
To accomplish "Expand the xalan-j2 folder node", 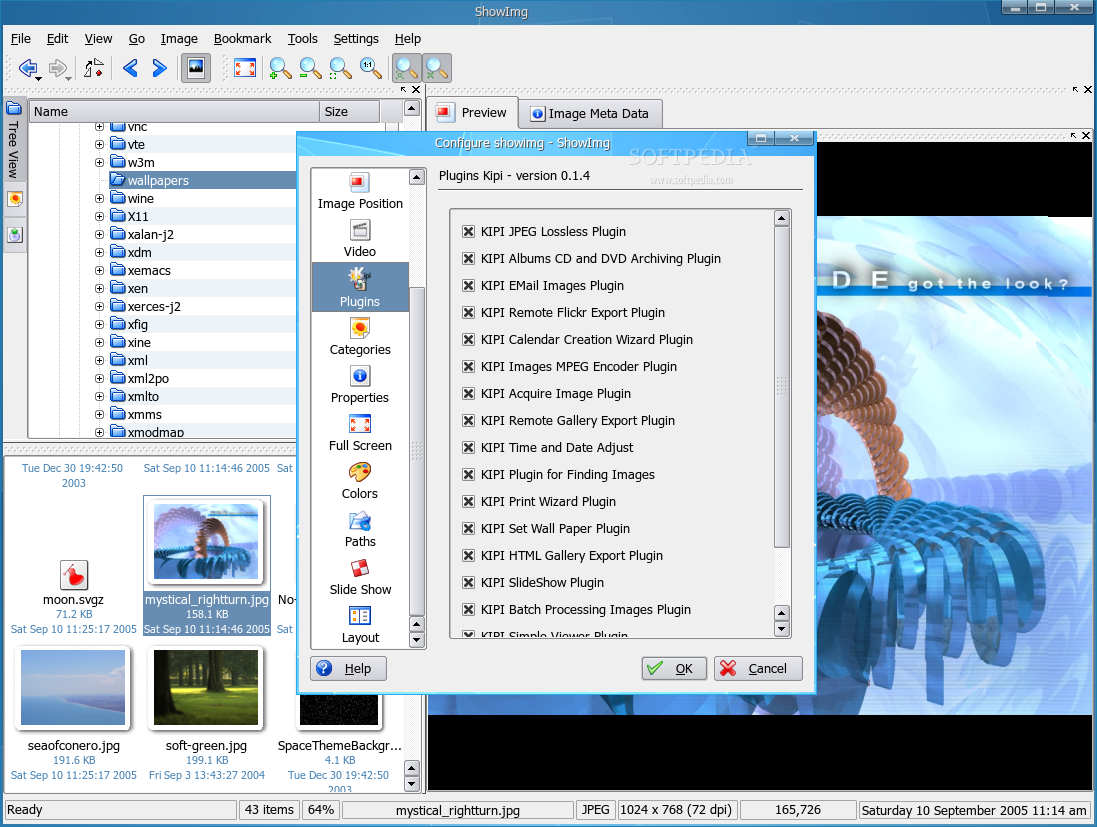I will [x=99, y=234].
